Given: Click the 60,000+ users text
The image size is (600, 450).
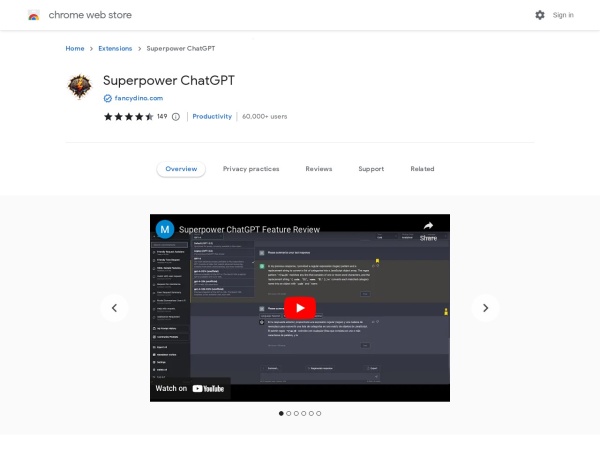Looking at the screenshot, I should [264, 116].
